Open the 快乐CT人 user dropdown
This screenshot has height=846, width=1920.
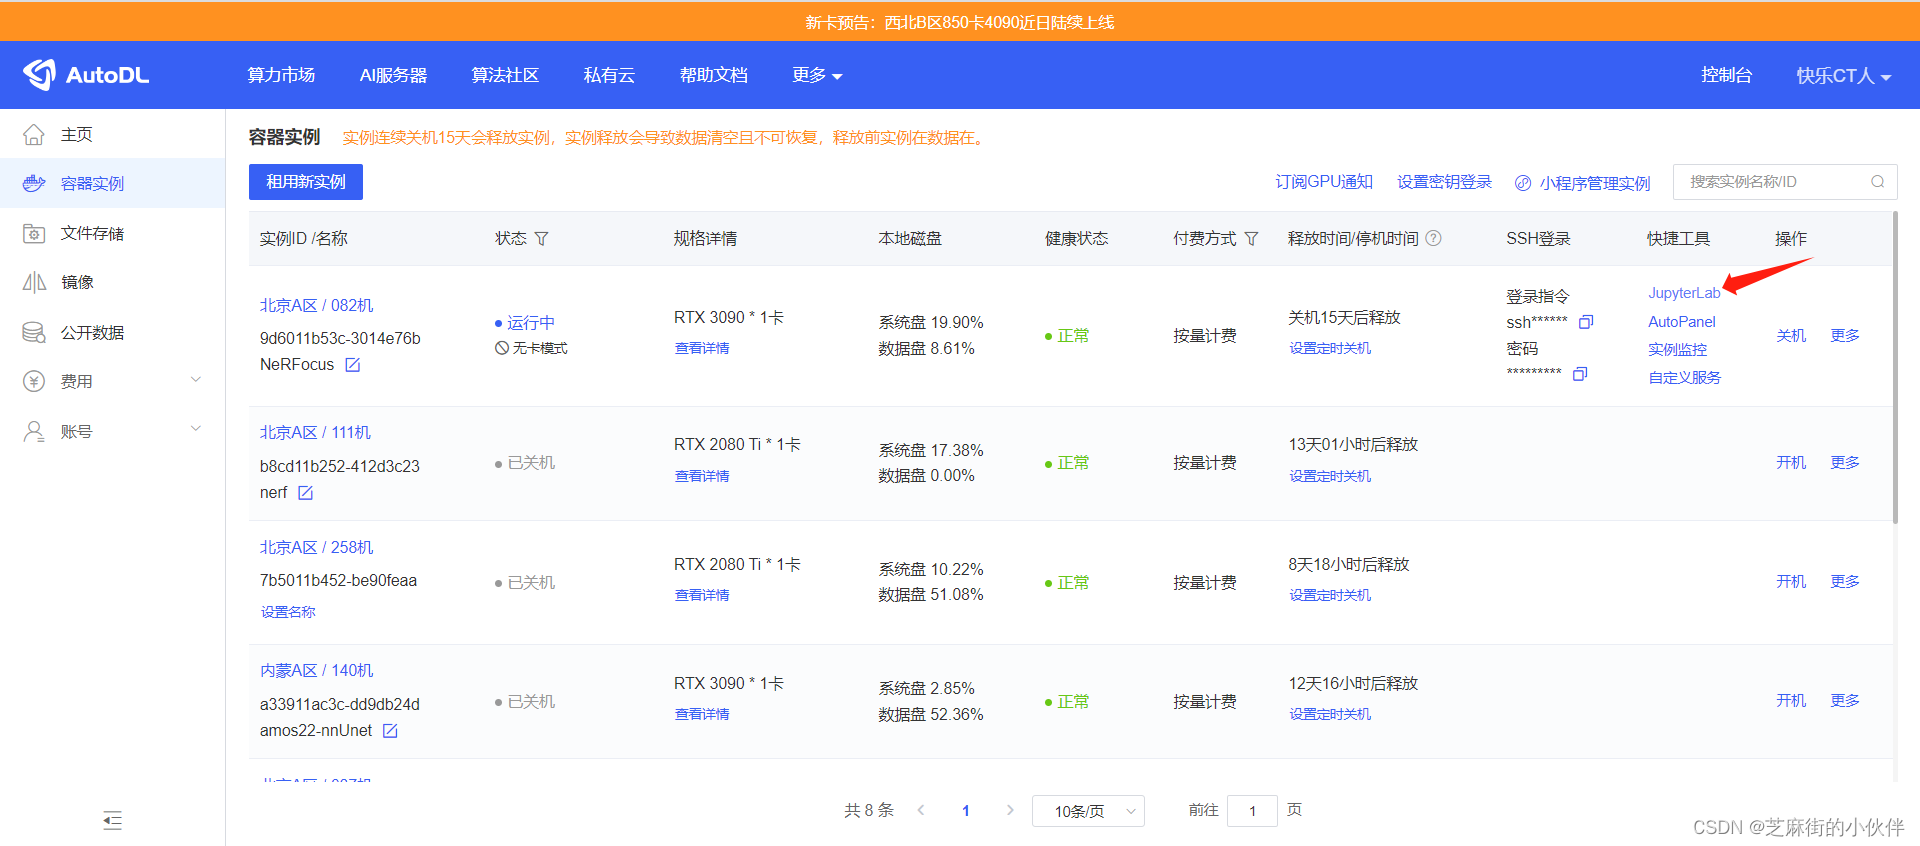(x=1843, y=76)
